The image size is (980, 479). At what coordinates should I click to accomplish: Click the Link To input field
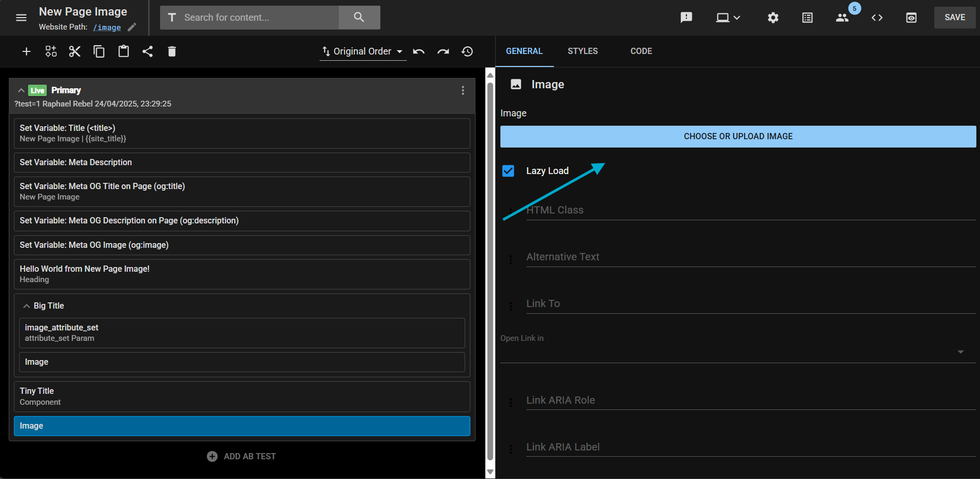coord(751,304)
